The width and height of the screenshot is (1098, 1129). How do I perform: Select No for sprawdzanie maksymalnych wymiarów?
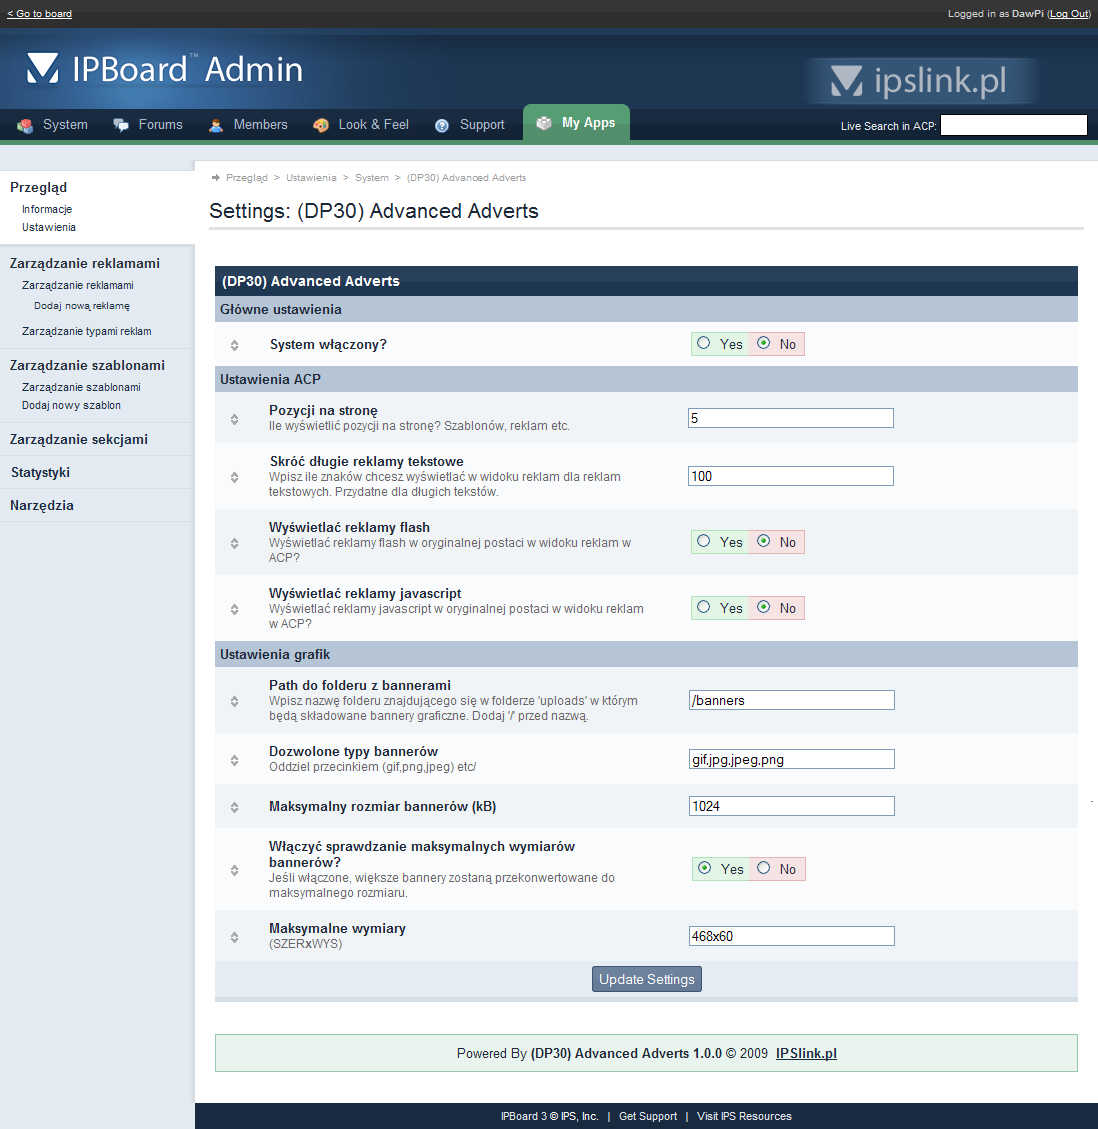pyautogui.click(x=764, y=868)
